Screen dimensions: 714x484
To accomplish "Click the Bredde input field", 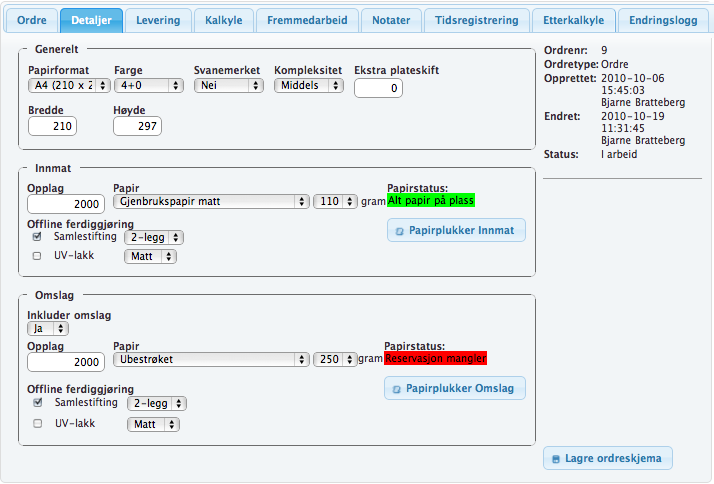I will tap(52, 126).
